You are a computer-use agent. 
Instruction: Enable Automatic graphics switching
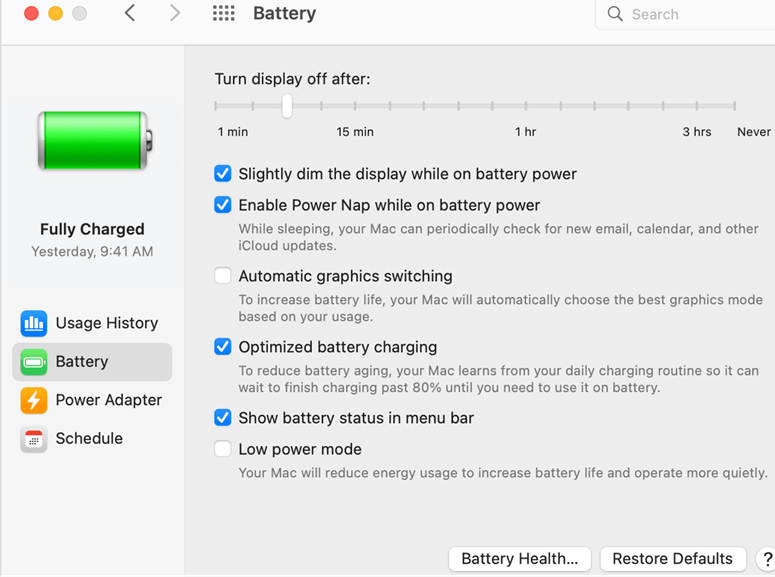pyautogui.click(x=222, y=275)
